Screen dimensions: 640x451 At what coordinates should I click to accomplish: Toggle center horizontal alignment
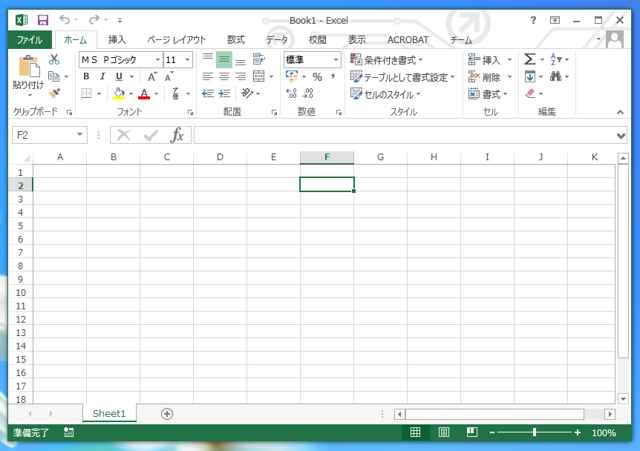pyautogui.click(x=224, y=77)
